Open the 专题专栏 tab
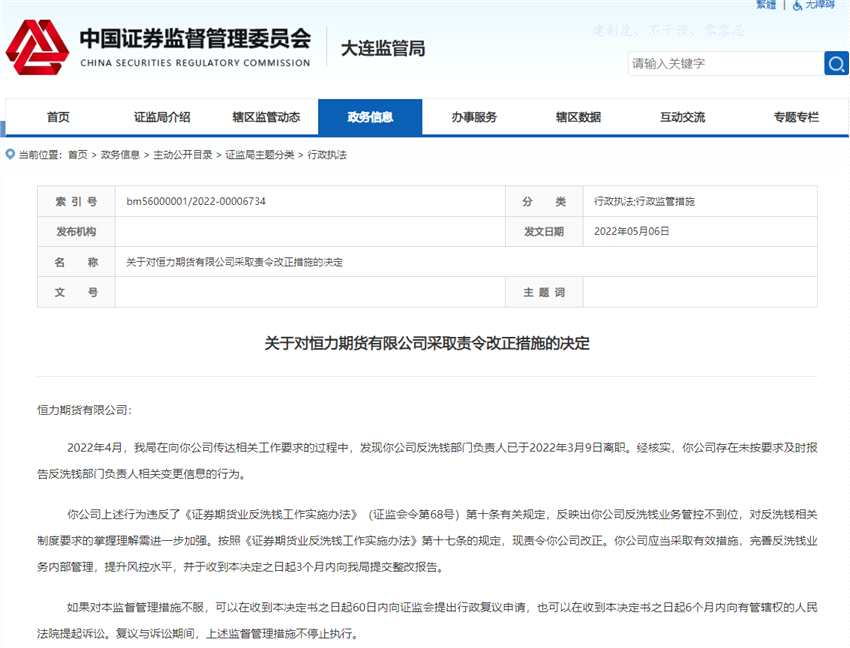The height and width of the screenshot is (648, 850). (x=795, y=117)
